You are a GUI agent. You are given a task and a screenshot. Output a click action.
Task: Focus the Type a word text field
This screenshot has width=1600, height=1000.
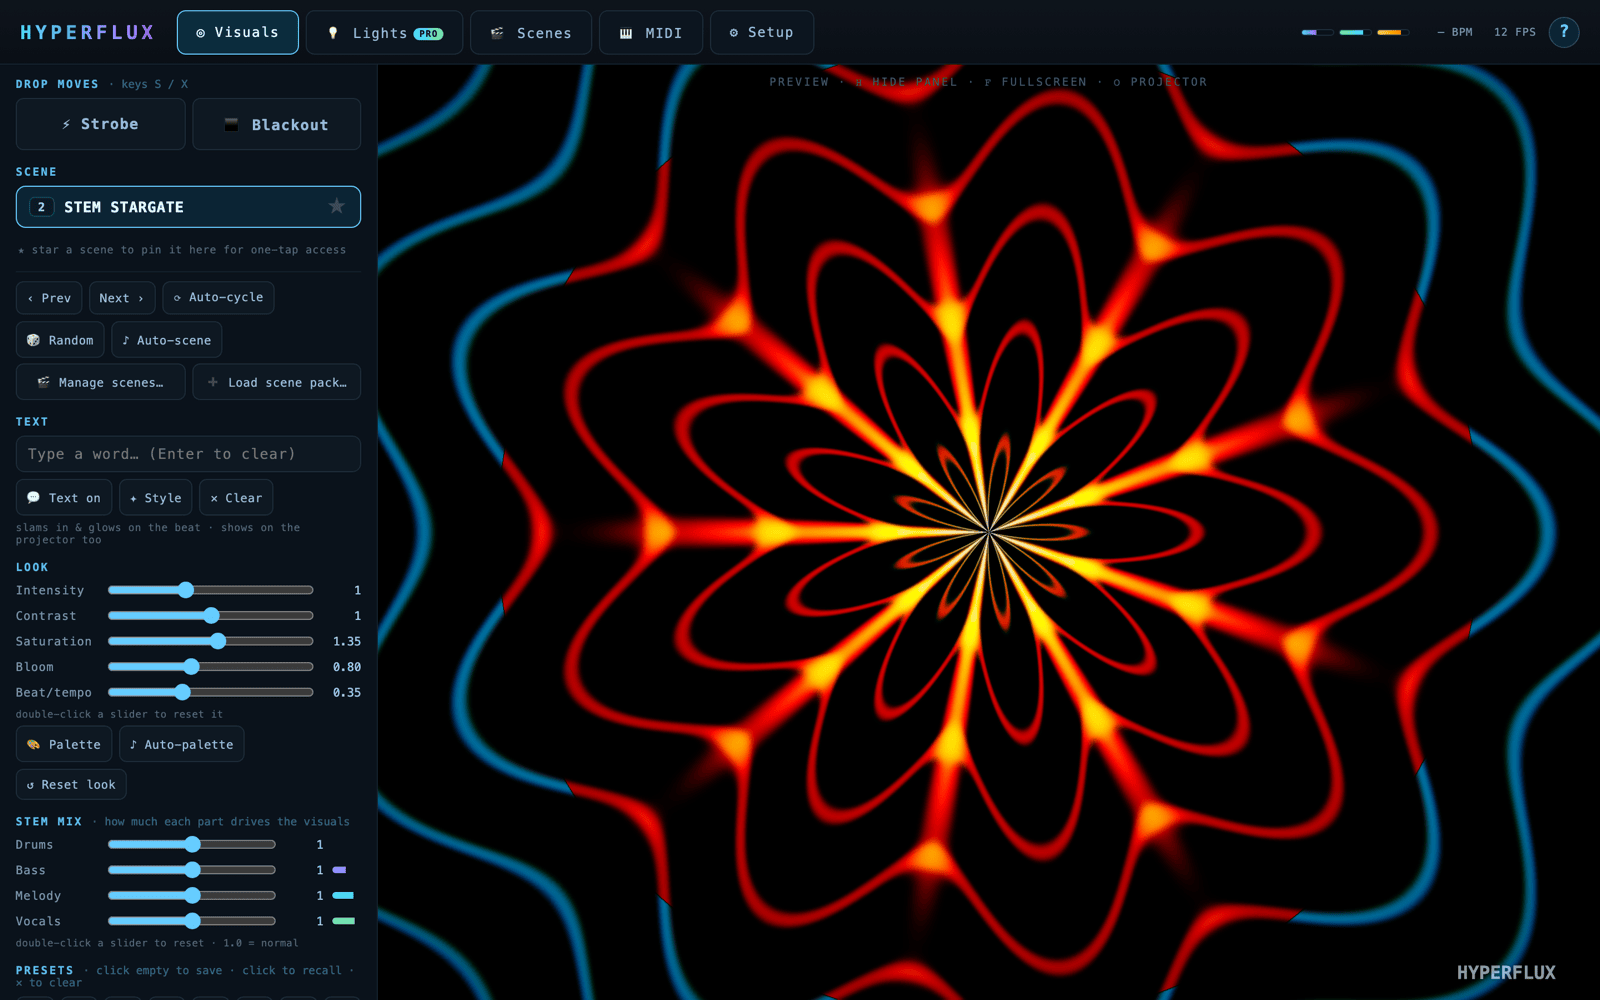(x=188, y=454)
